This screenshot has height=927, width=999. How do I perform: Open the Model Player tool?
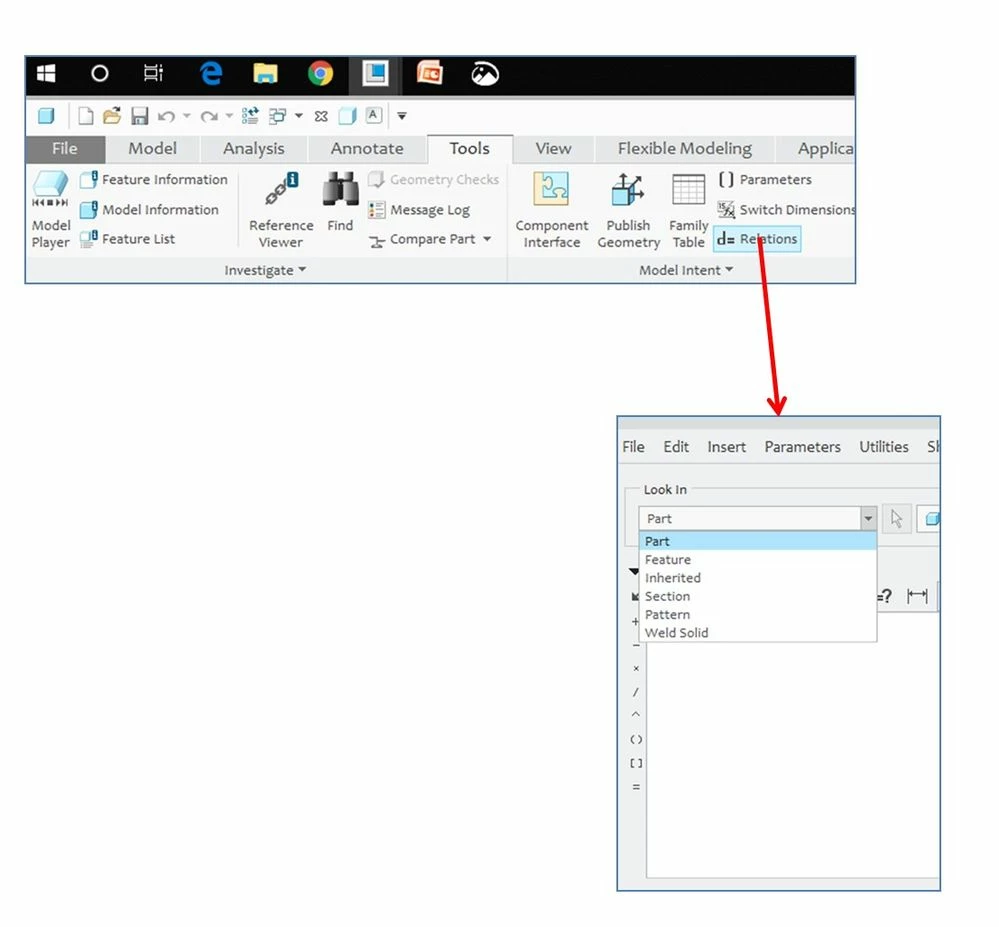(50, 210)
